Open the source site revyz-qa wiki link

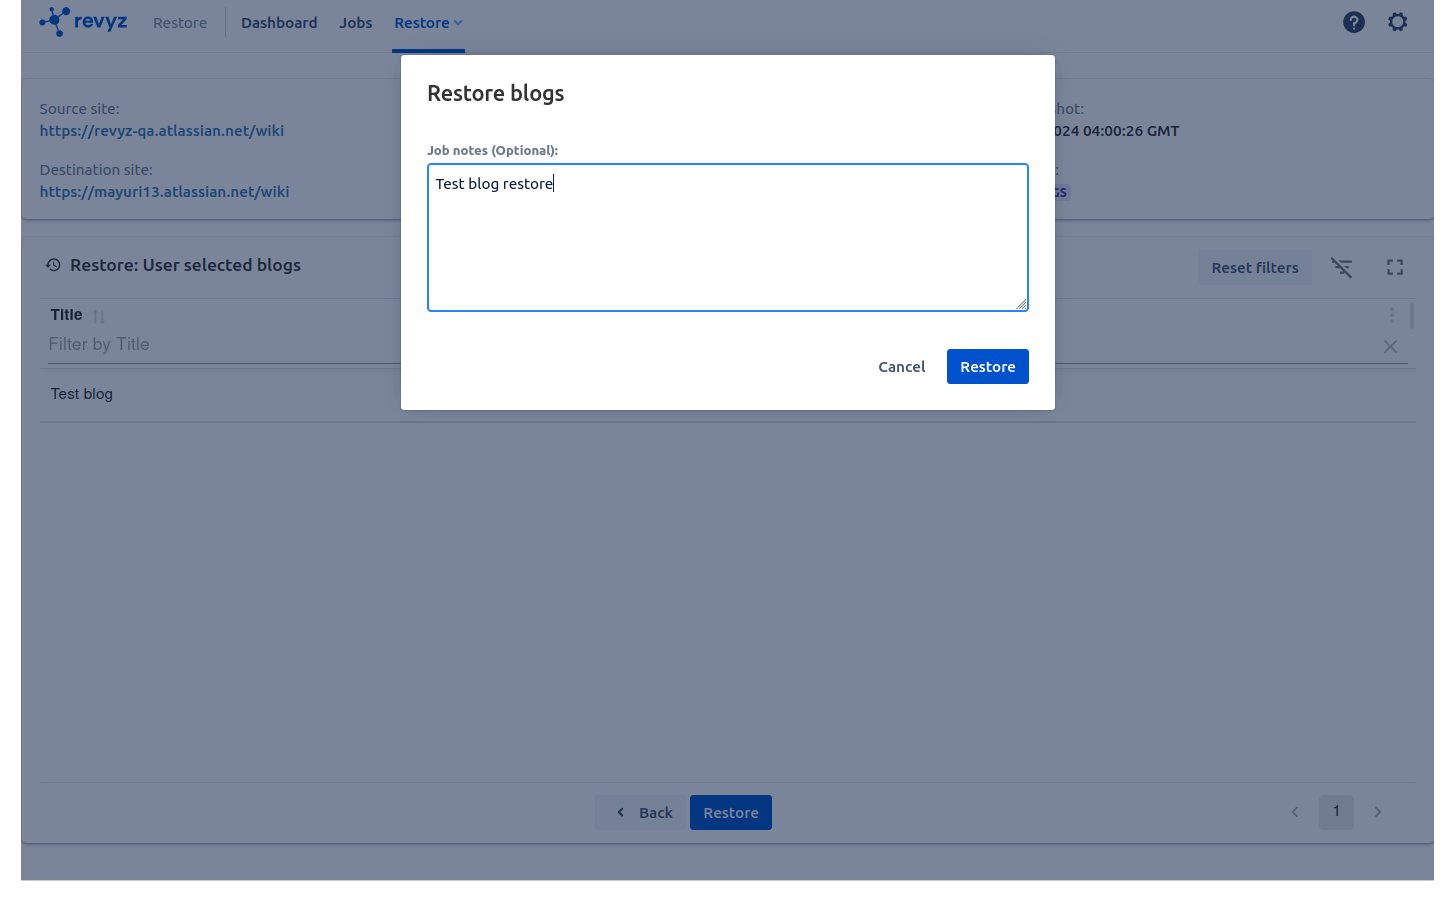162,131
